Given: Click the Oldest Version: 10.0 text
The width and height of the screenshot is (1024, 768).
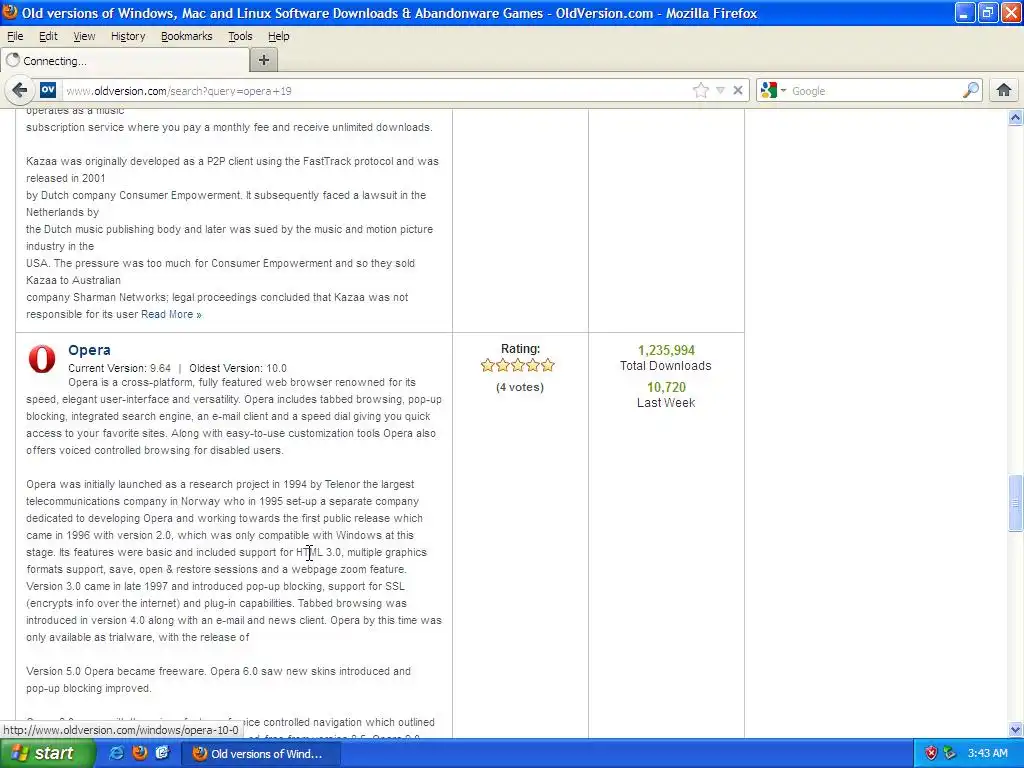Looking at the screenshot, I should (238, 368).
